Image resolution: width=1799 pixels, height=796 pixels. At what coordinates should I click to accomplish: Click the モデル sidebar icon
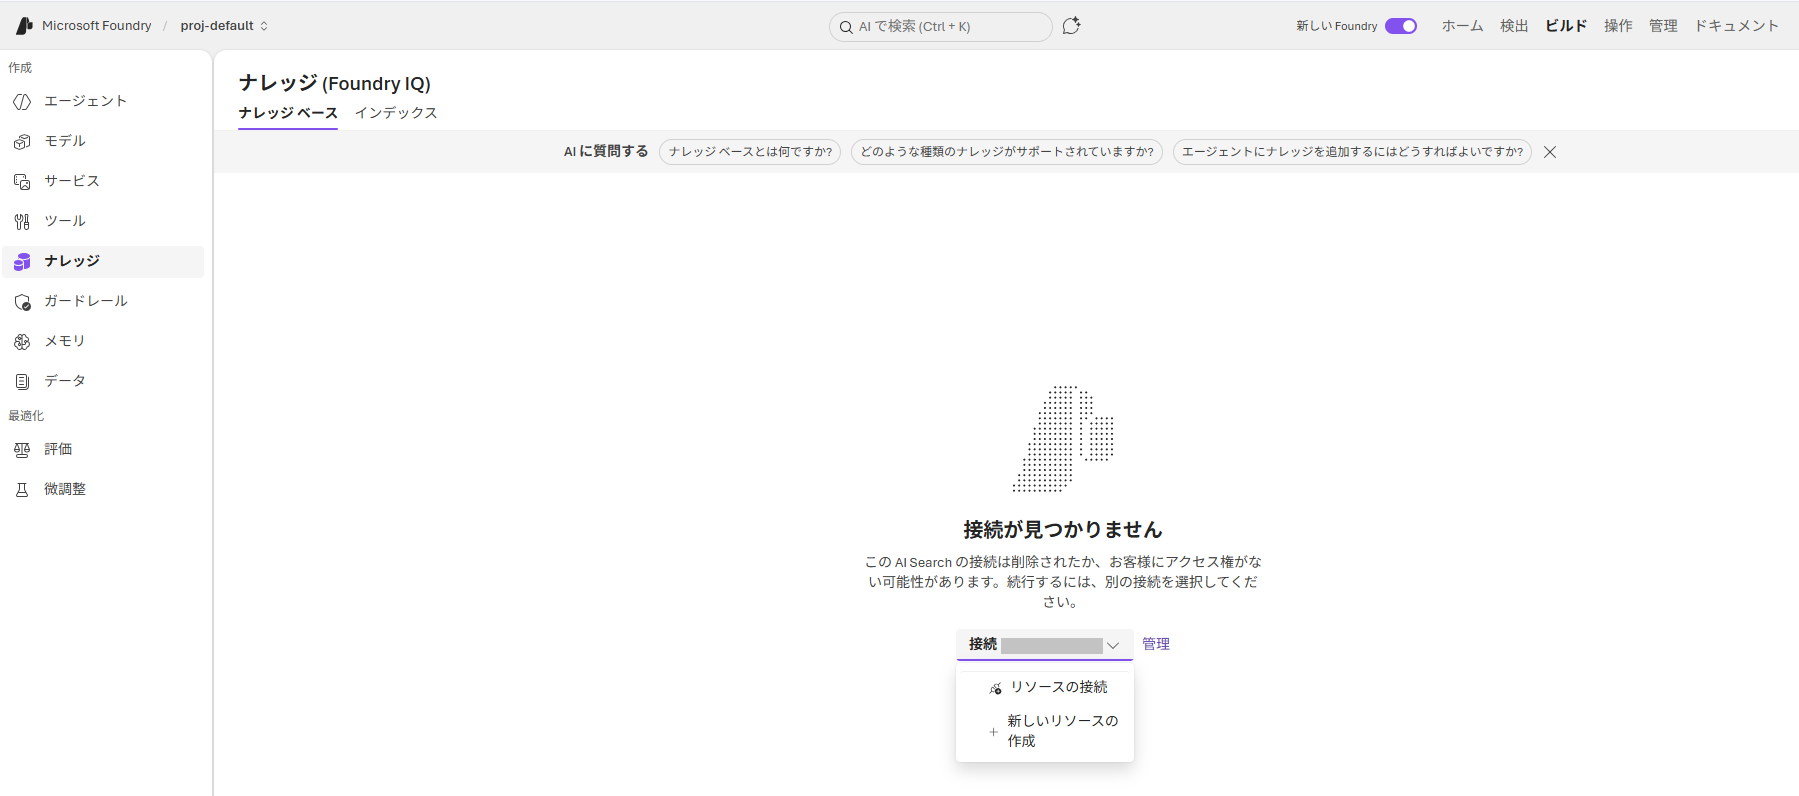pos(22,142)
